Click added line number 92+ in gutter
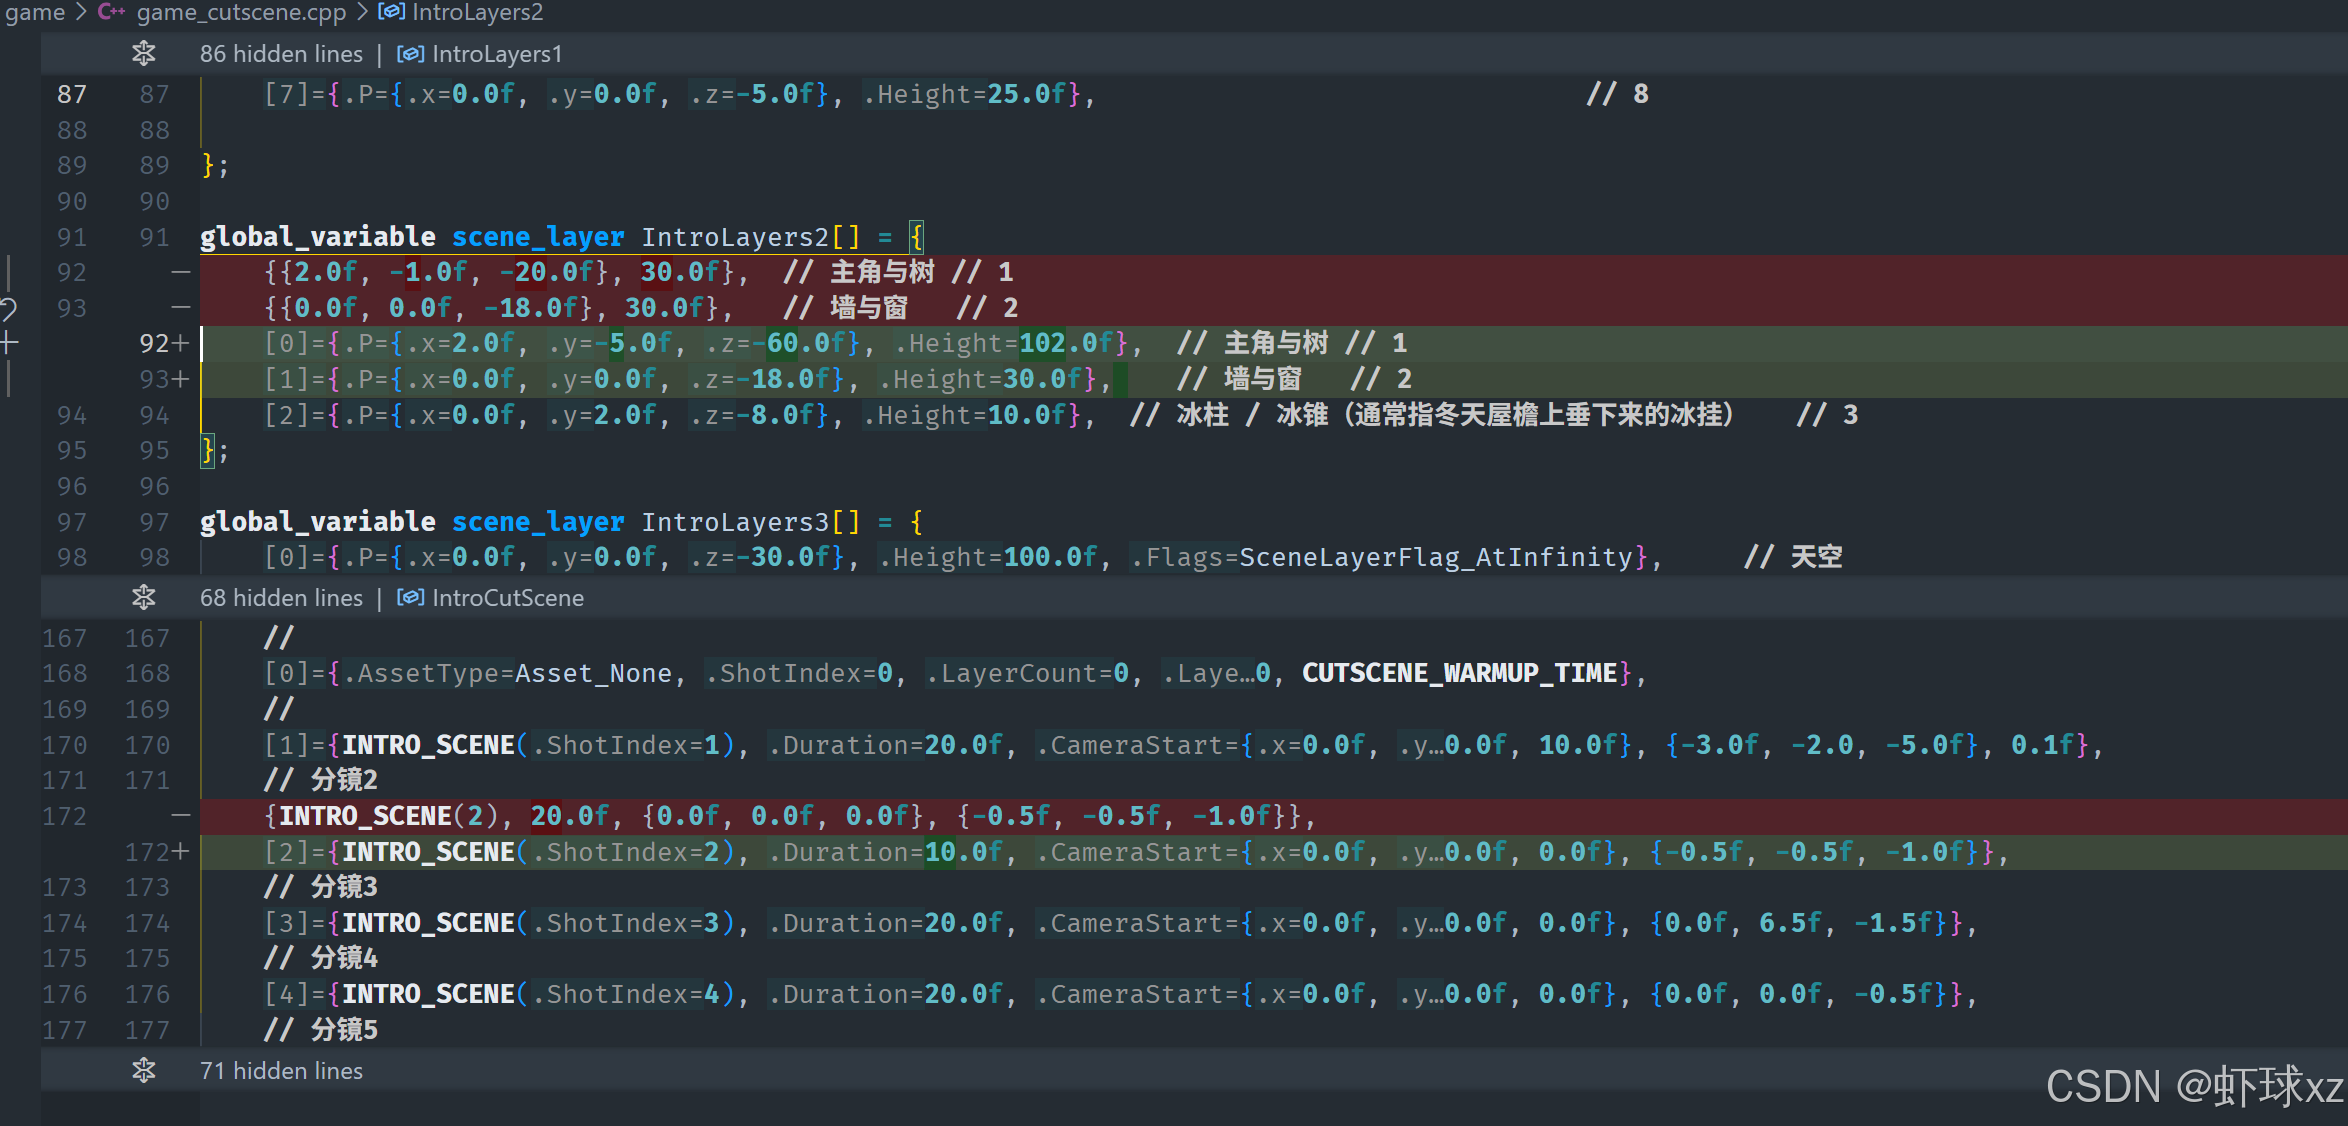The image size is (2348, 1126). click(x=155, y=344)
